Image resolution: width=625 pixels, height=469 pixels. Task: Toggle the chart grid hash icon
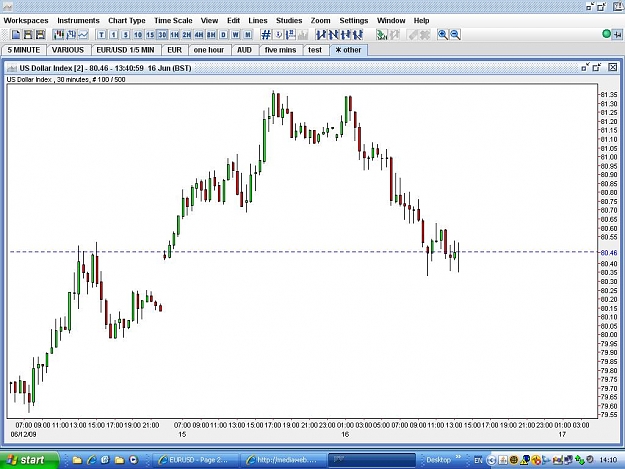tap(266, 35)
